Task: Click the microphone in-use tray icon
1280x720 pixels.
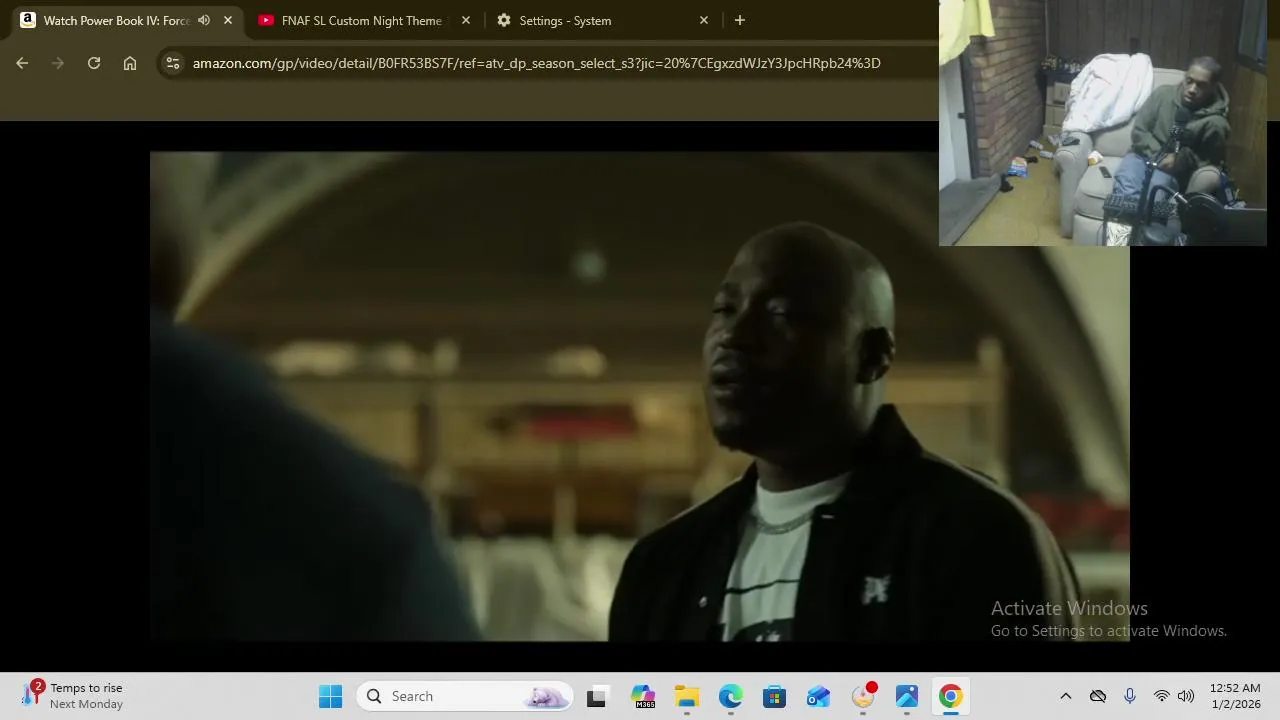Action: [1130, 696]
